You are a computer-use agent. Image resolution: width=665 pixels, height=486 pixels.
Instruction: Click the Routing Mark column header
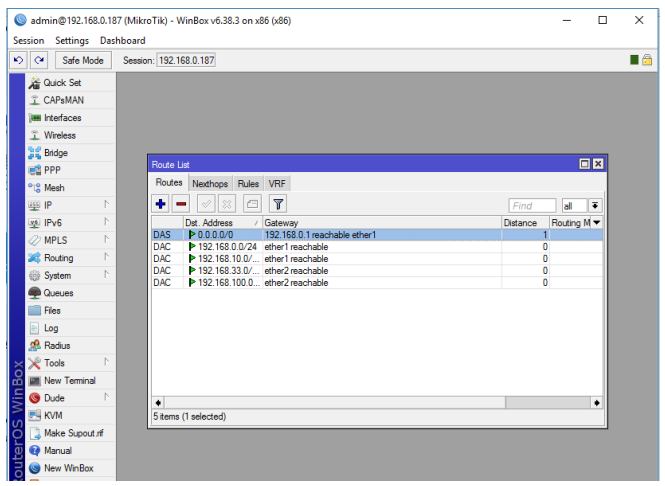click(x=570, y=223)
